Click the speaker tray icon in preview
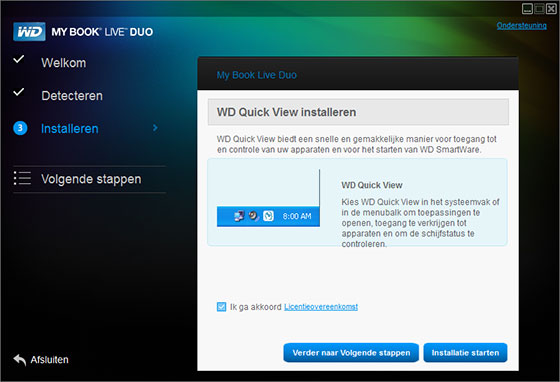The image size is (560, 382). (x=254, y=216)
